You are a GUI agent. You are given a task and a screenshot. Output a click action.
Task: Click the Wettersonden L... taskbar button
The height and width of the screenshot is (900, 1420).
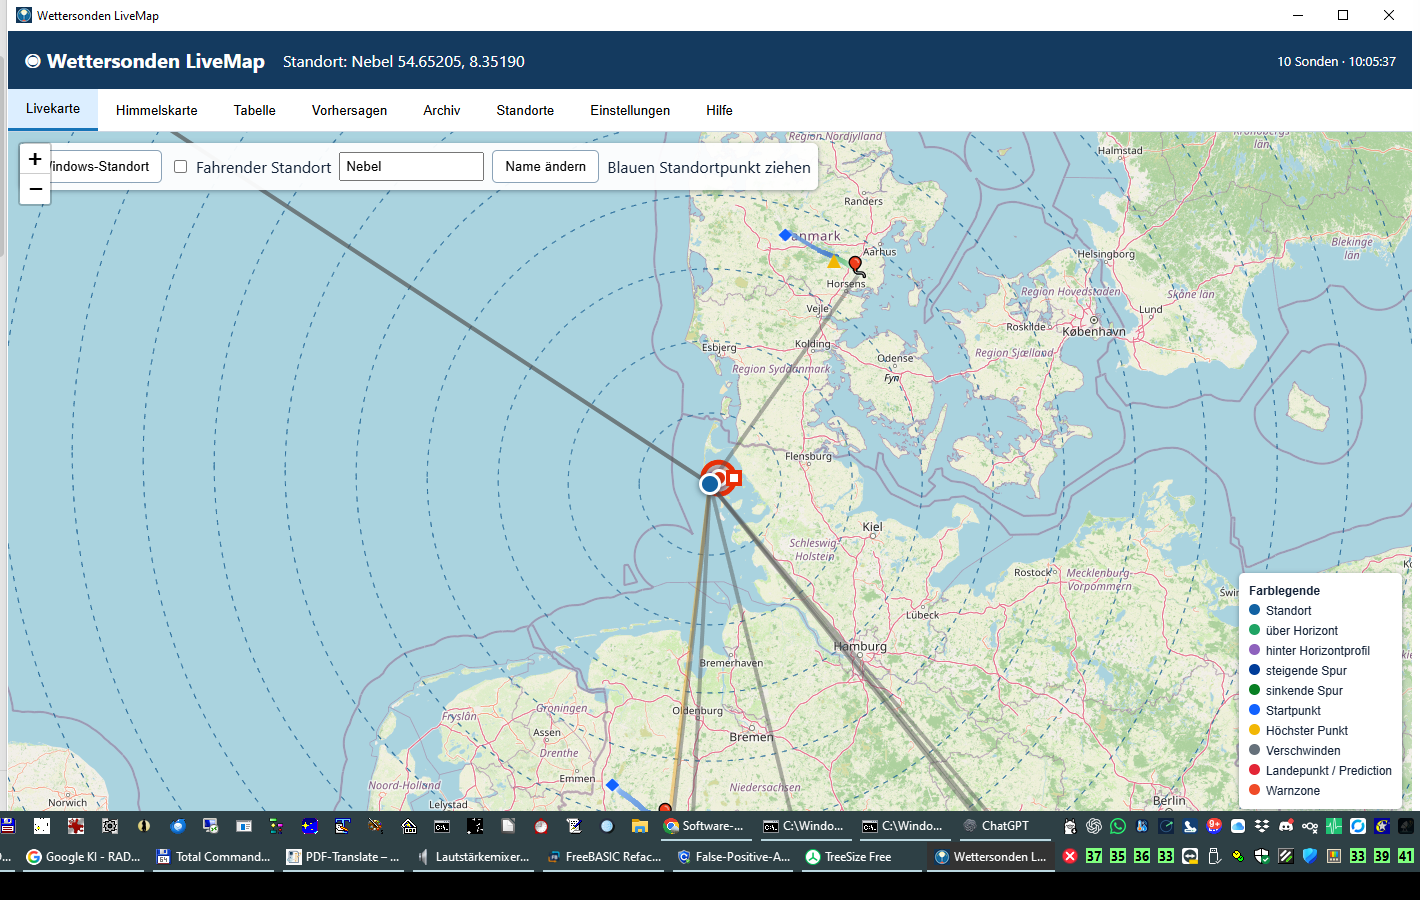[x=990, y=857]
